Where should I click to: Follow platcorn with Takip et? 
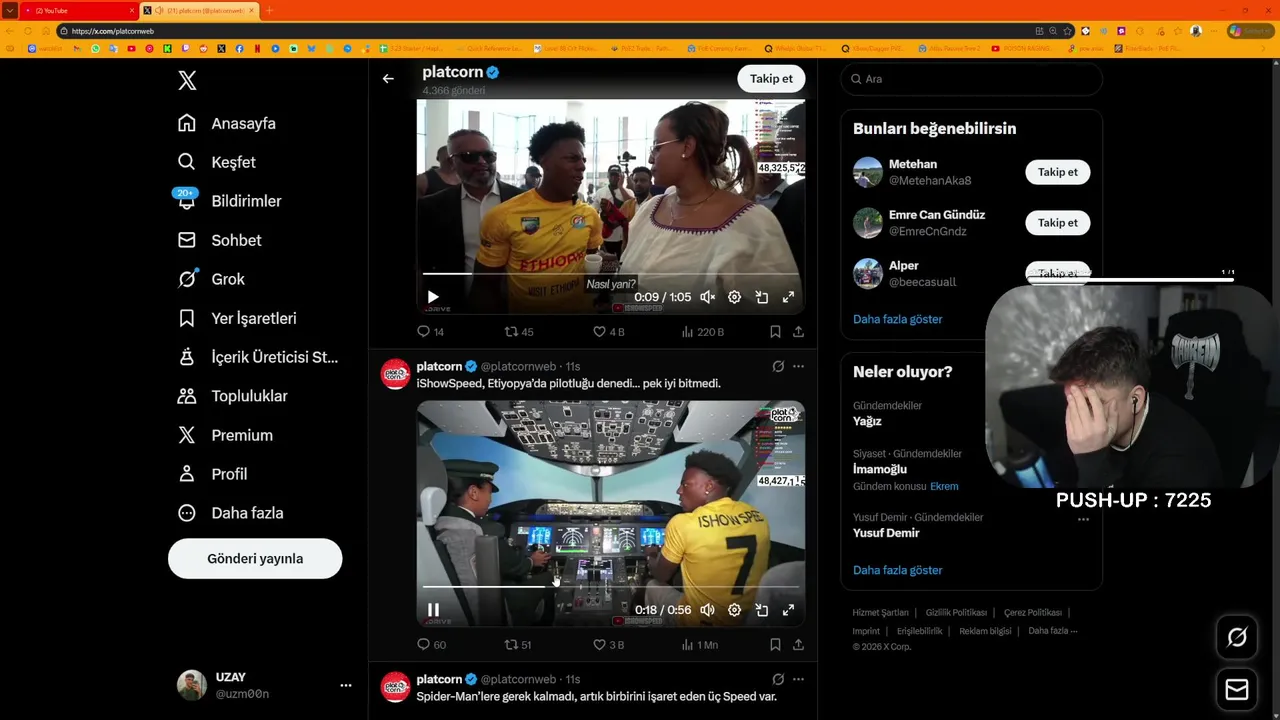(771, 79)
